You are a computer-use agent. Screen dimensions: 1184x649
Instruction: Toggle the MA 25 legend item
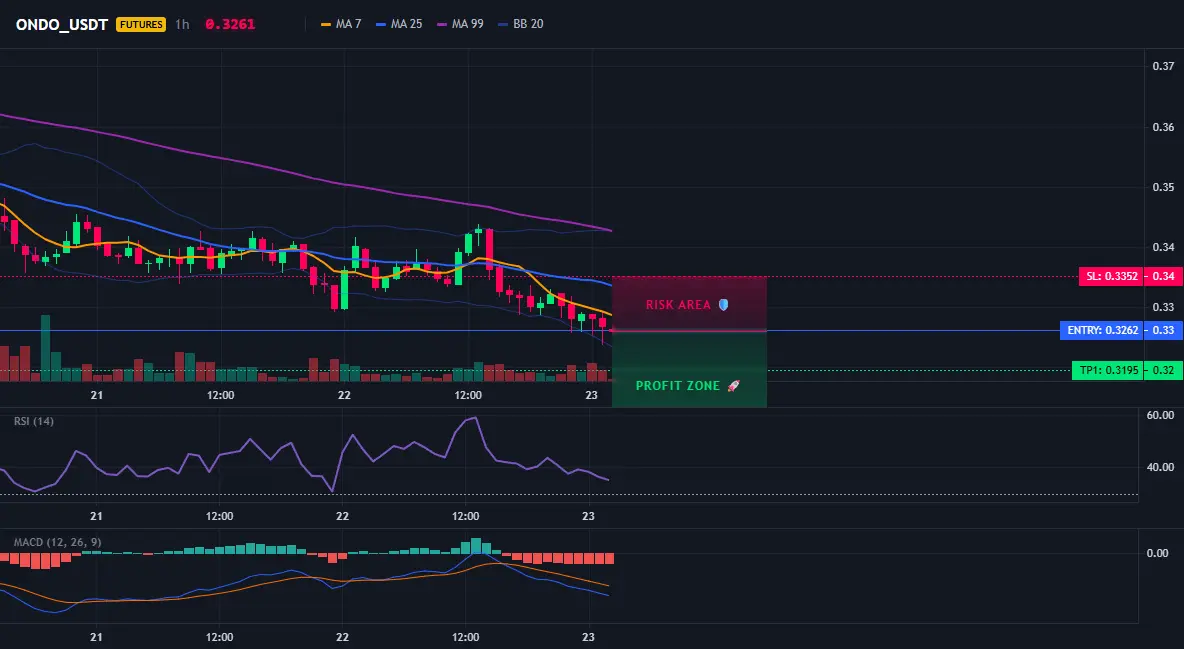(x=399, y=24)
